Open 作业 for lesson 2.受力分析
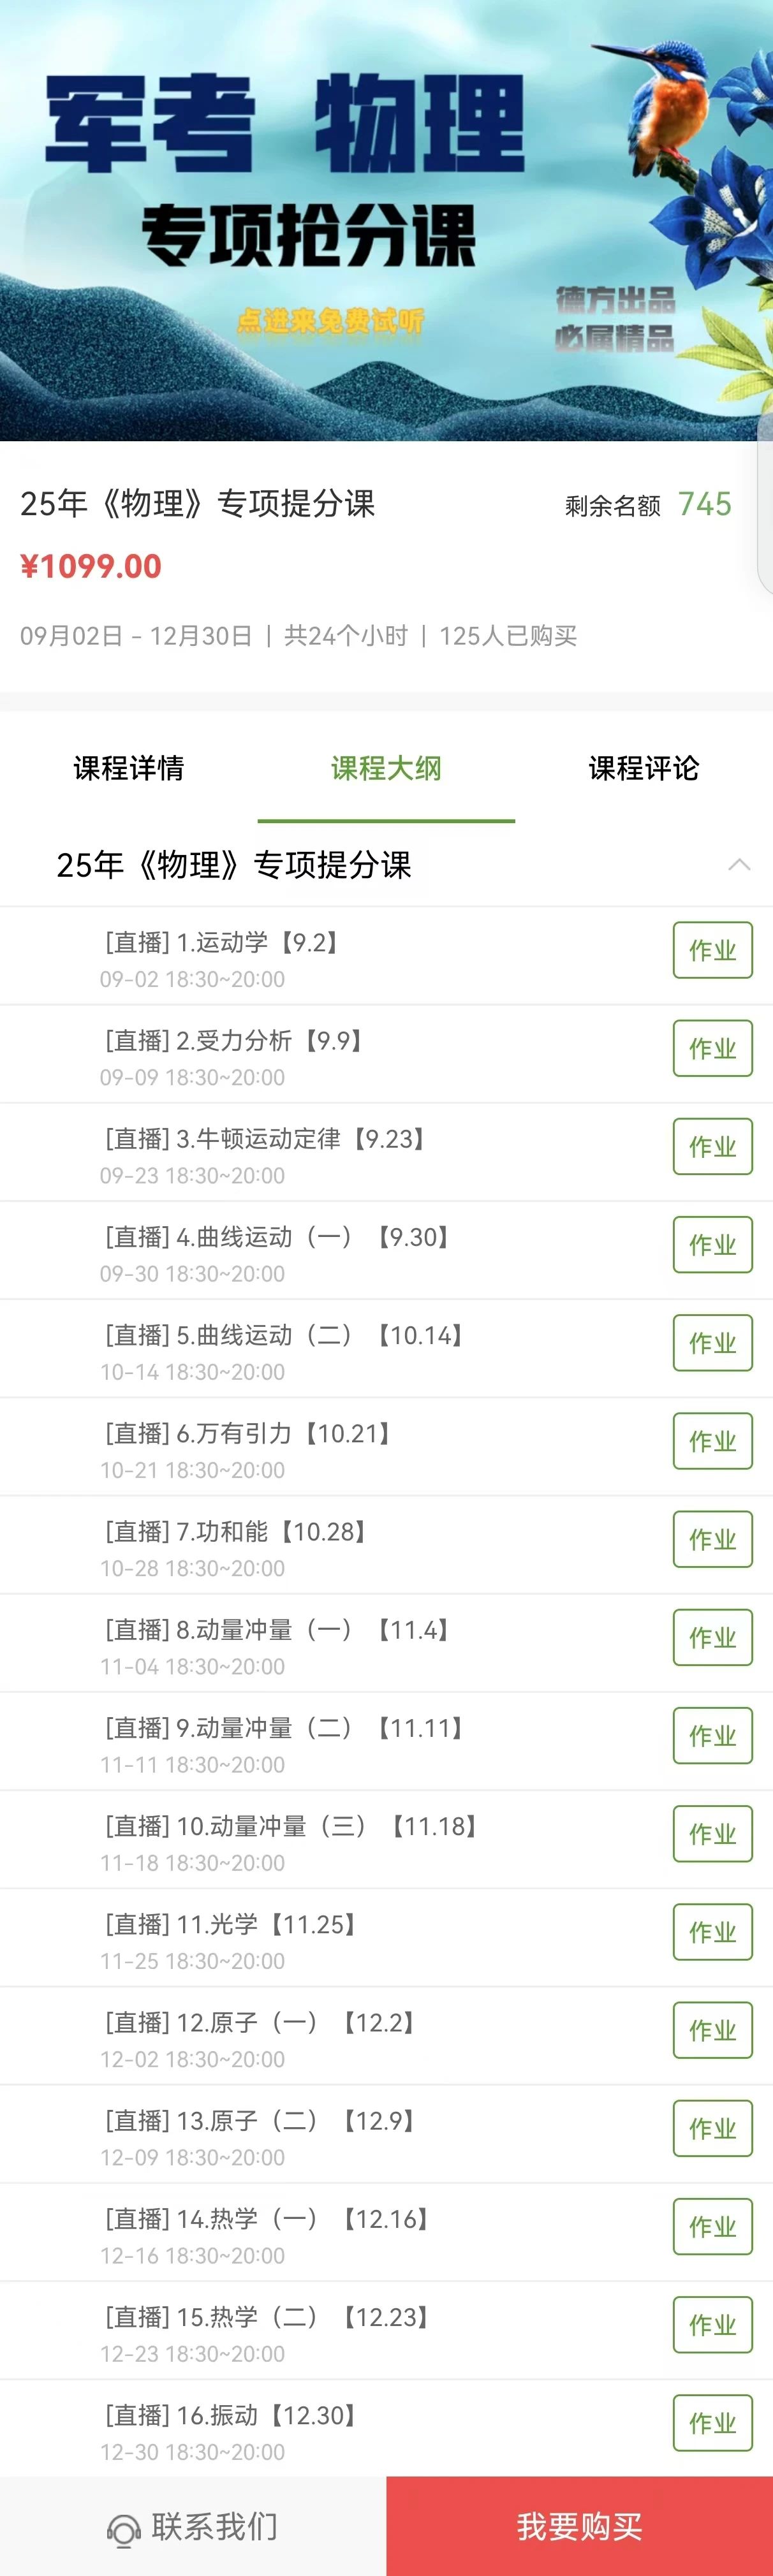The height and width of the screenshot is (2576, 773). (713, 1048)
